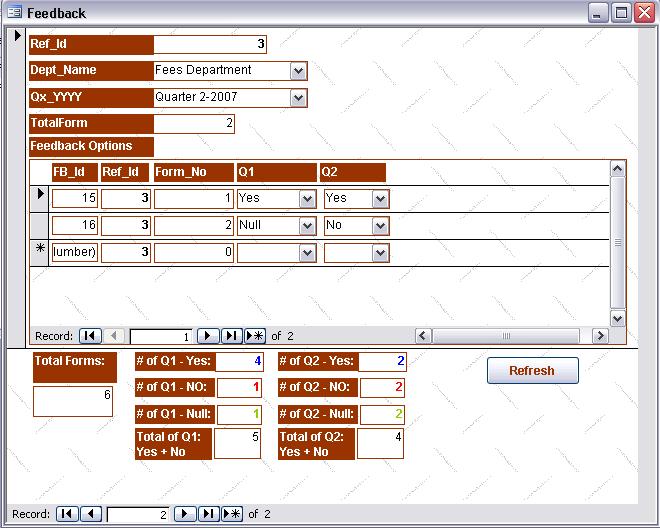Open Q1 dropdown for FB_Id 15
660x529 pixels.
[x=307, y=199]
